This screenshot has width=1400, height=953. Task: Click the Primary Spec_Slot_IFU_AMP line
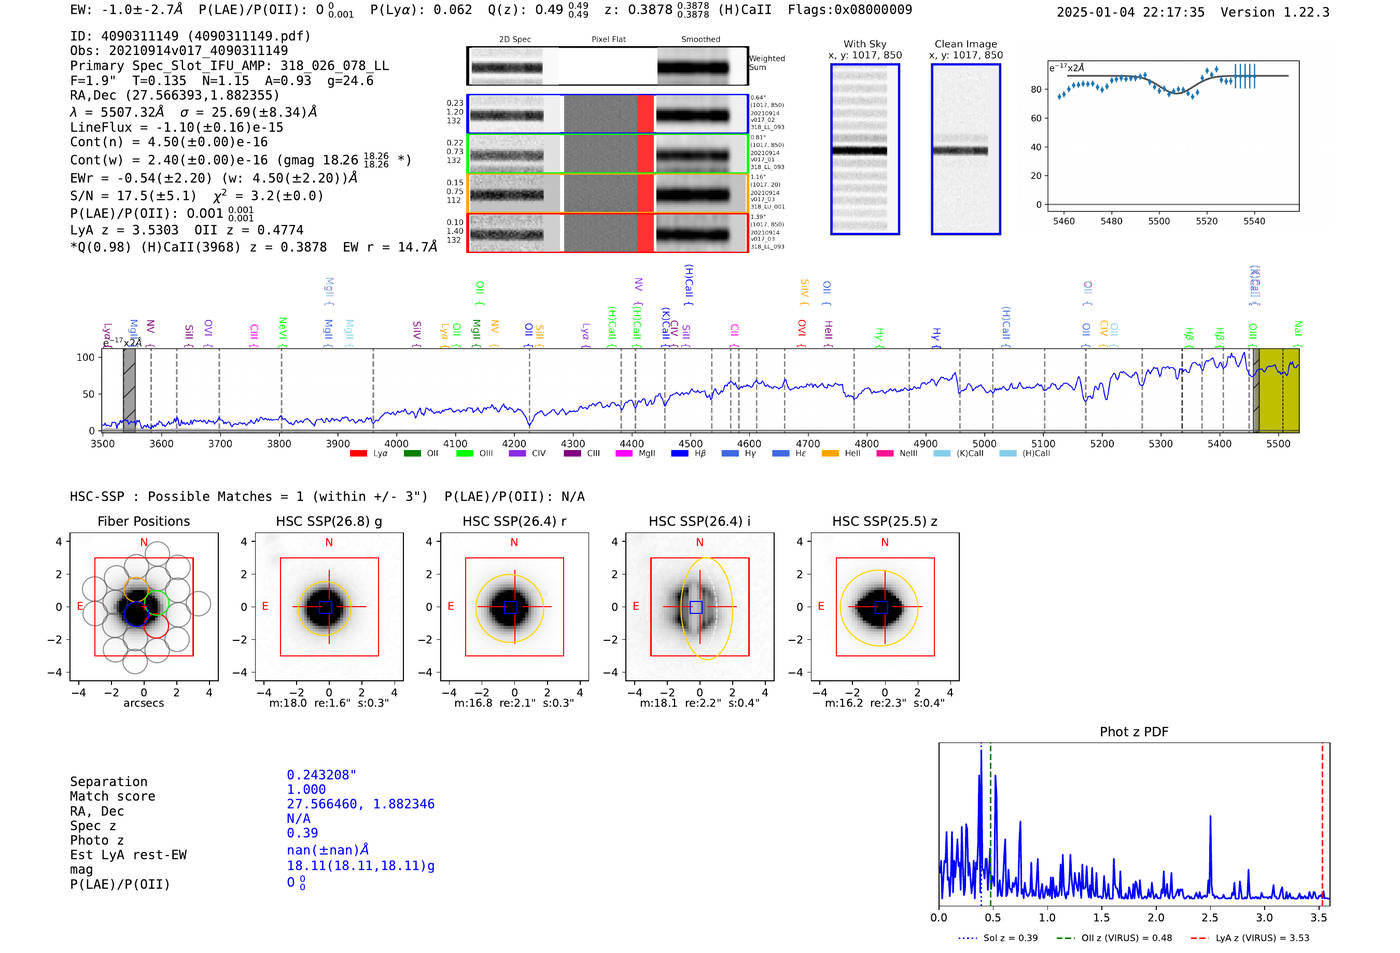[x=230, y=66]
